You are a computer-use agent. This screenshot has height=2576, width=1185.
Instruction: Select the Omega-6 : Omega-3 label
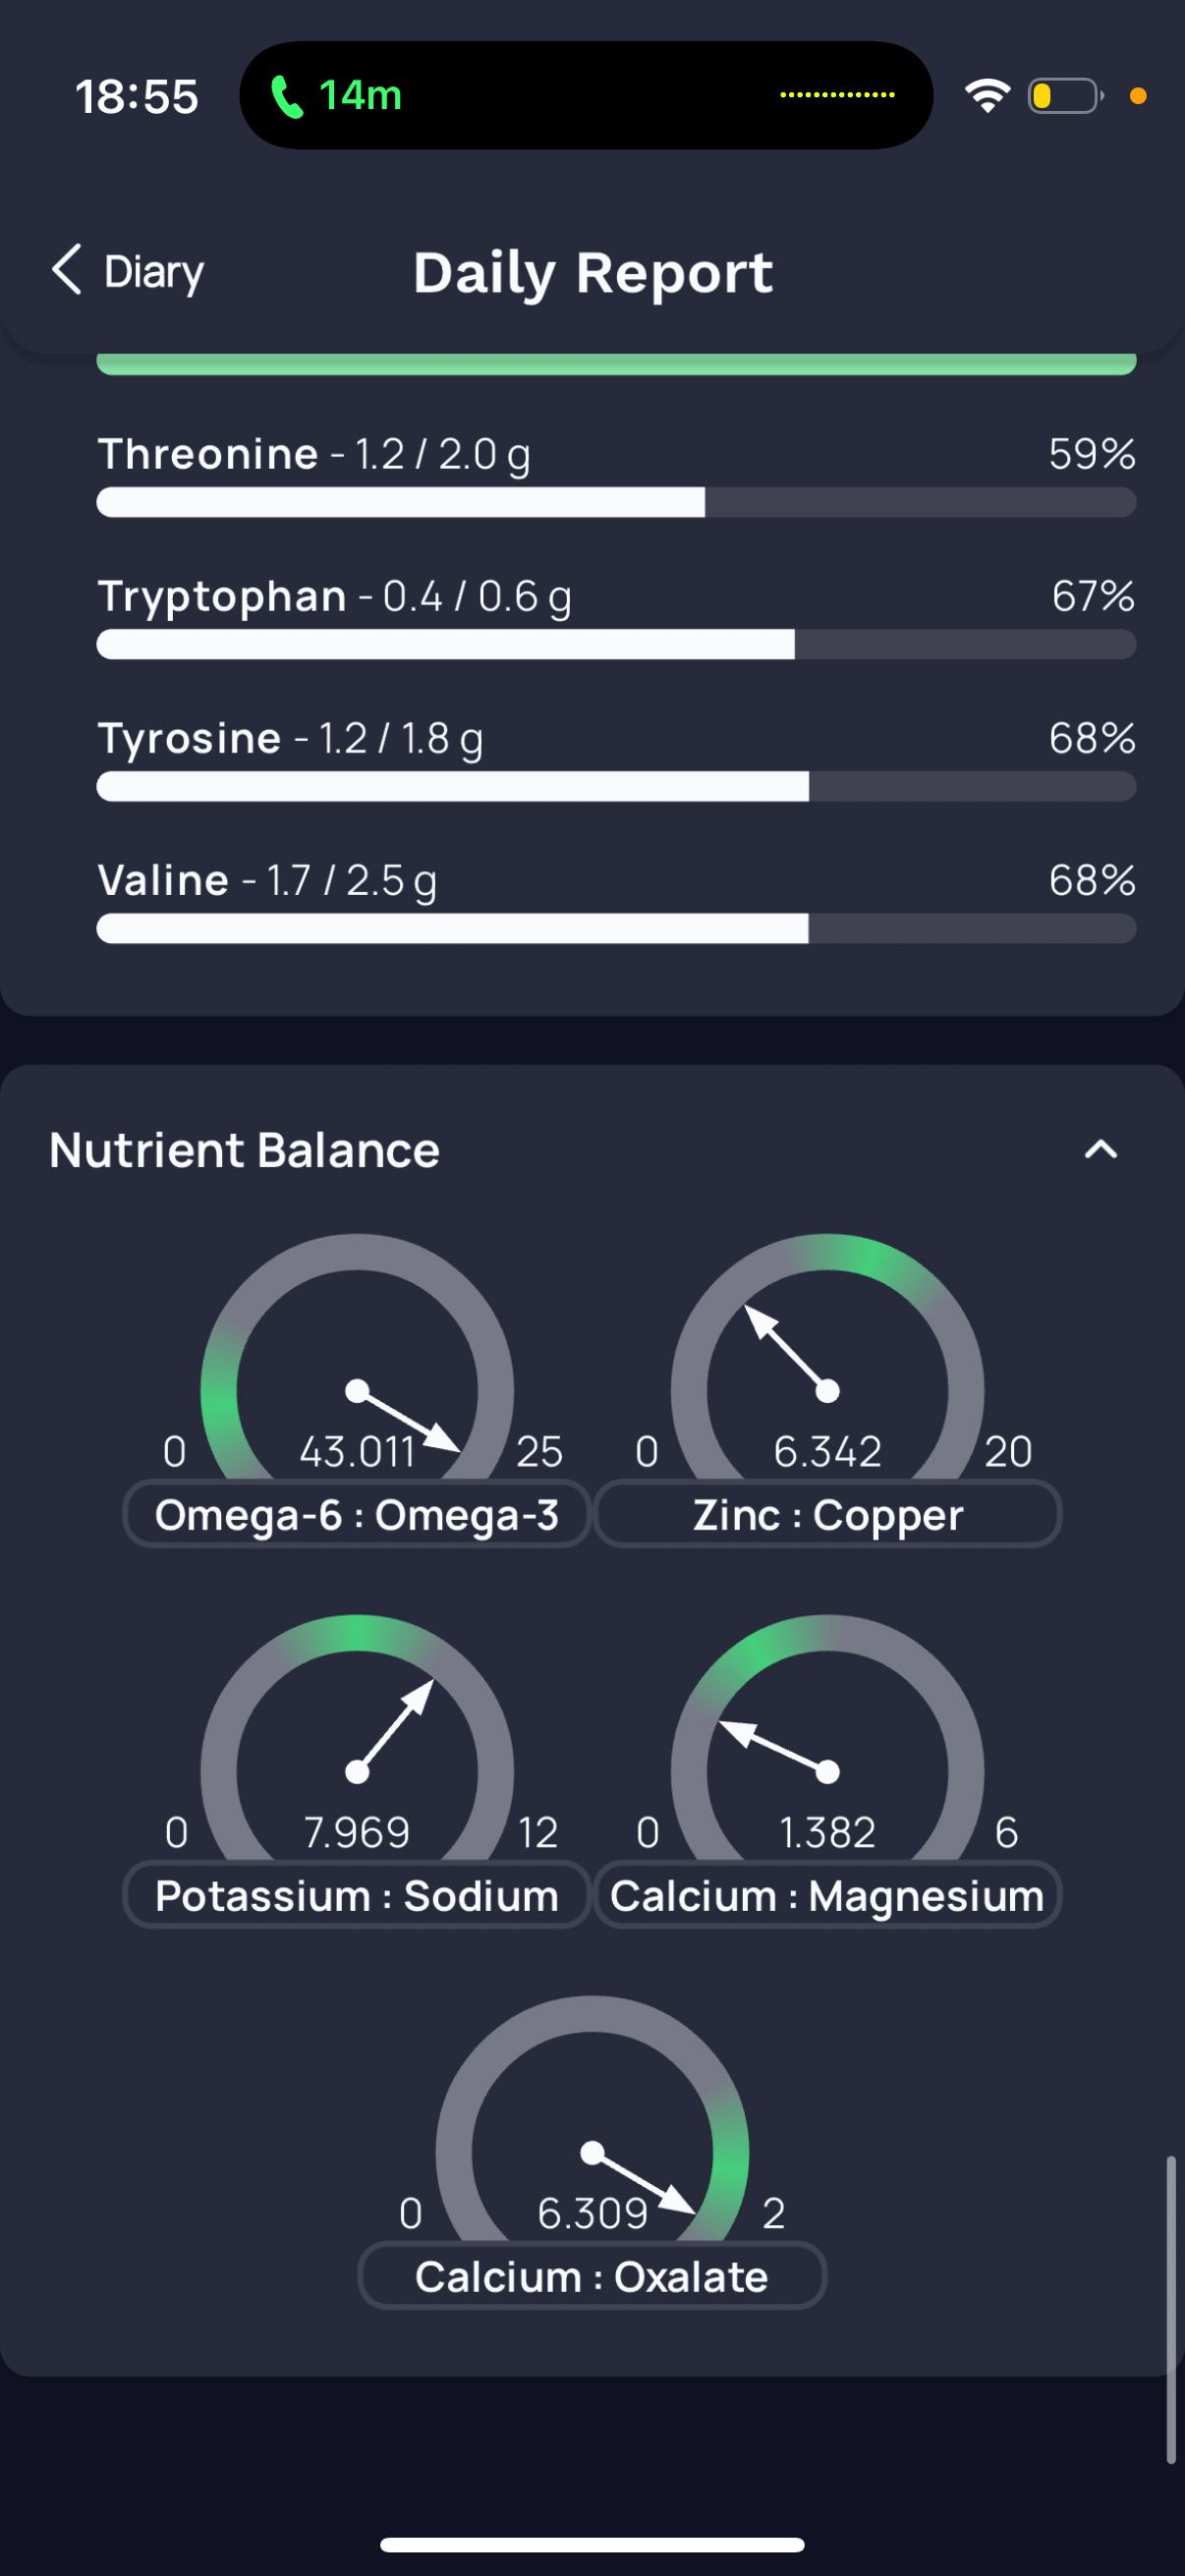tap(357, 1515)
